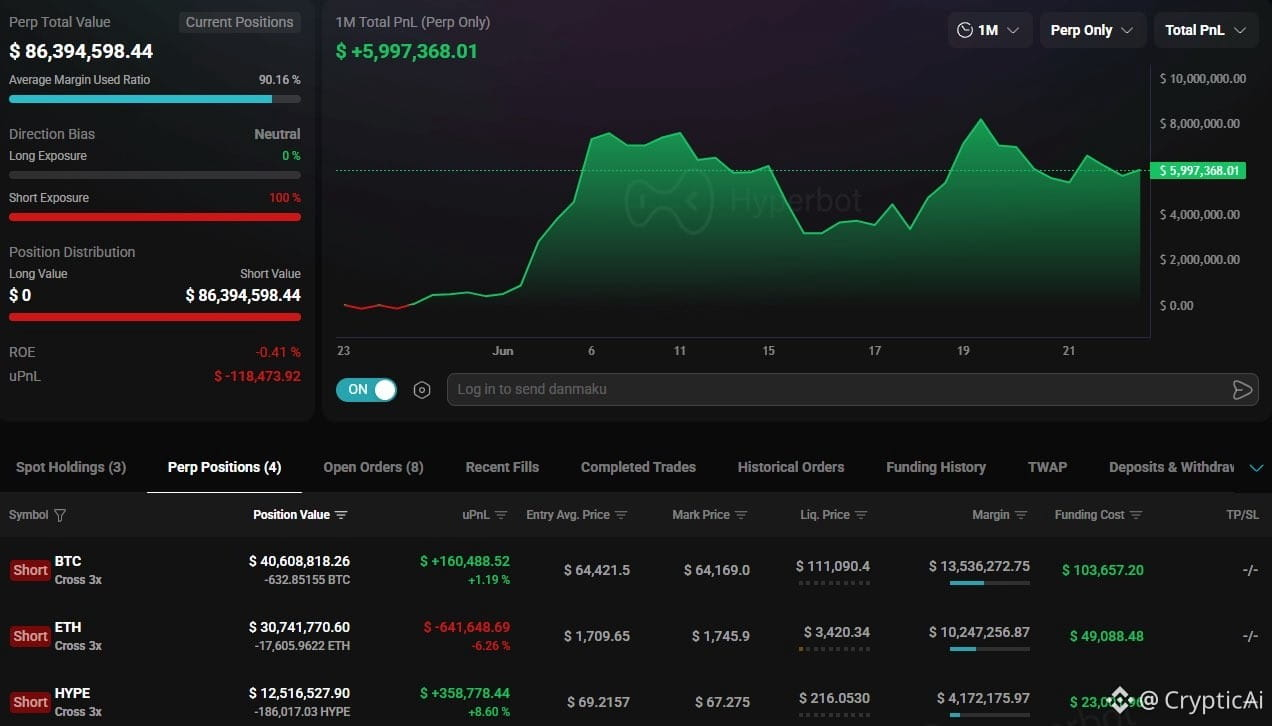Click Perp Total Value $86,394,598.44
Viewport: 1272px width, 726px height.
coord(81,51)
